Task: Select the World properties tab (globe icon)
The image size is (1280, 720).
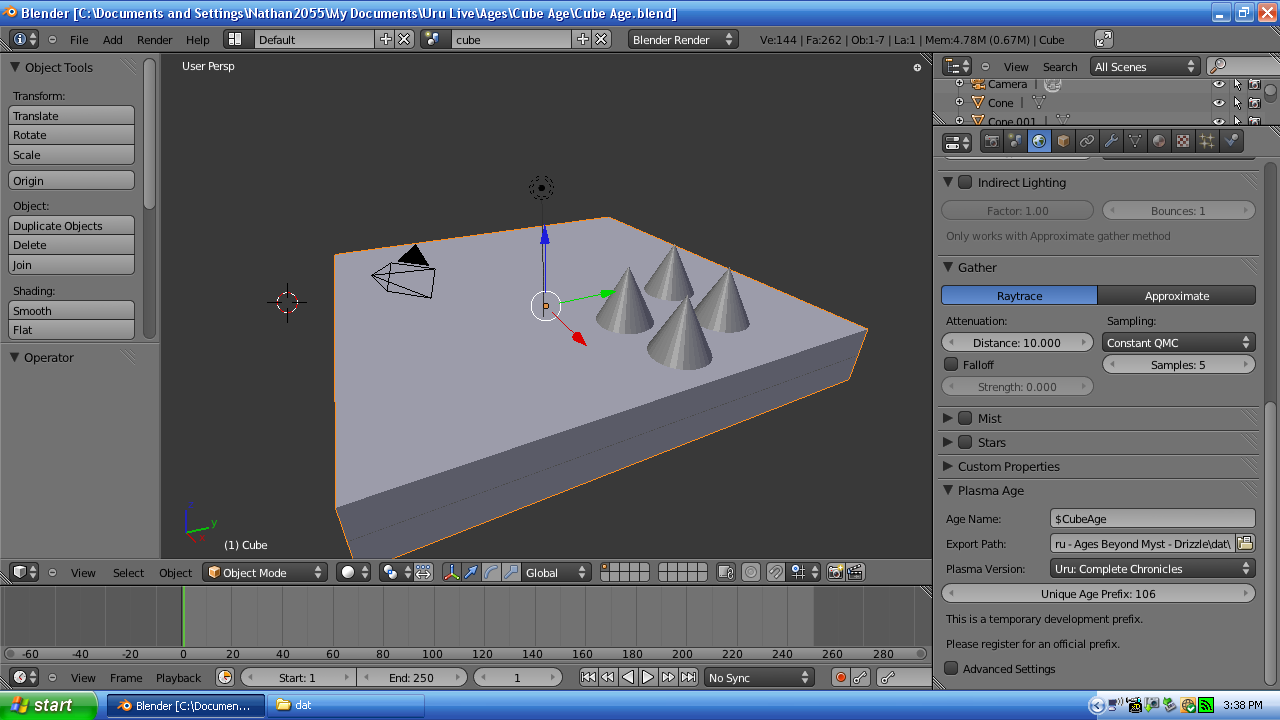Action: click(1039, 141)
